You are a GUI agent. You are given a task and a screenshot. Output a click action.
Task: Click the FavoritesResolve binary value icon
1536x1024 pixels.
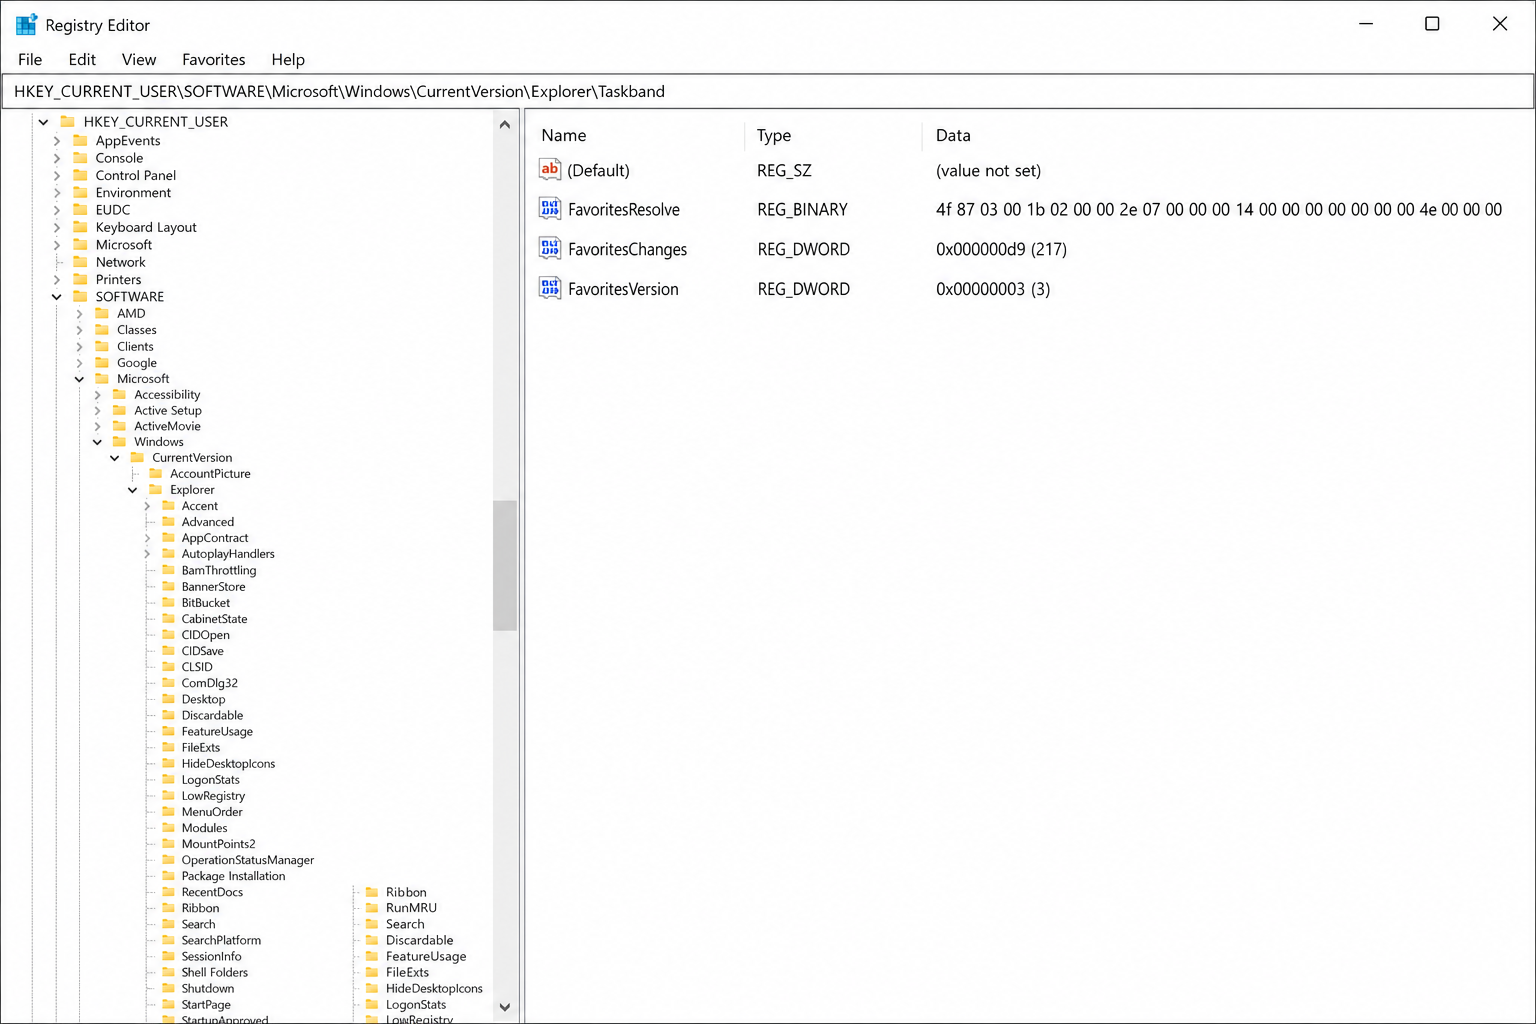click(550, 209)
